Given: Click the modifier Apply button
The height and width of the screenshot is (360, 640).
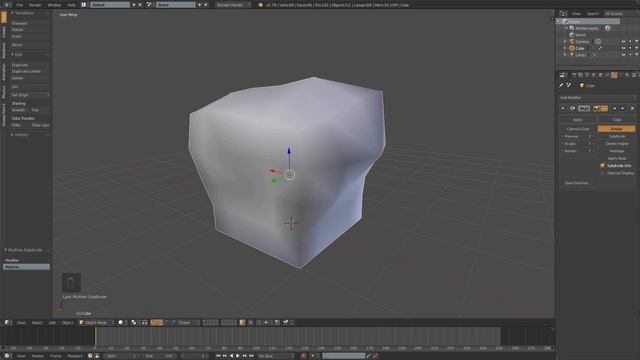Looking at the screenshot, I should coord(578,120).
